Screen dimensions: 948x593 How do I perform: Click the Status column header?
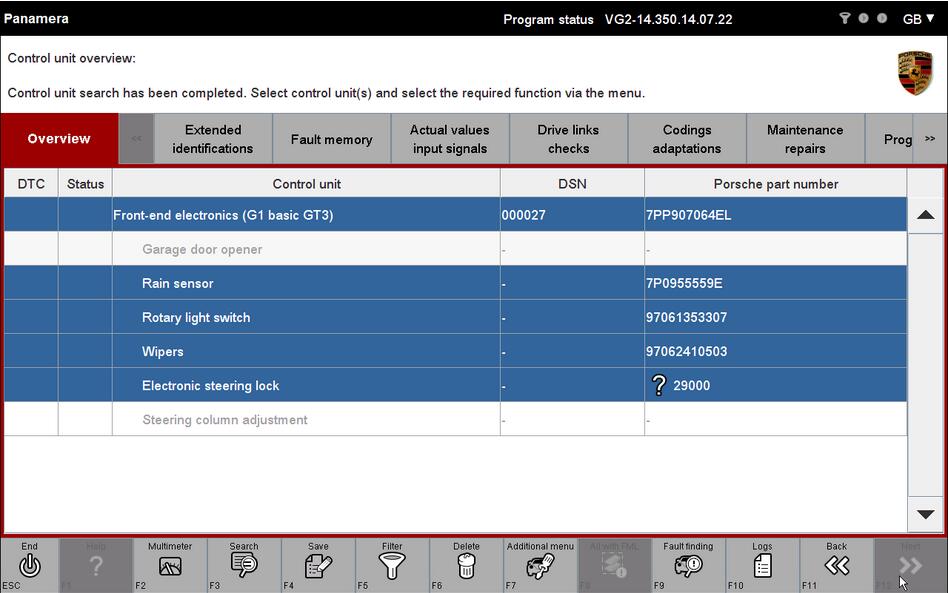coord(85,184)
